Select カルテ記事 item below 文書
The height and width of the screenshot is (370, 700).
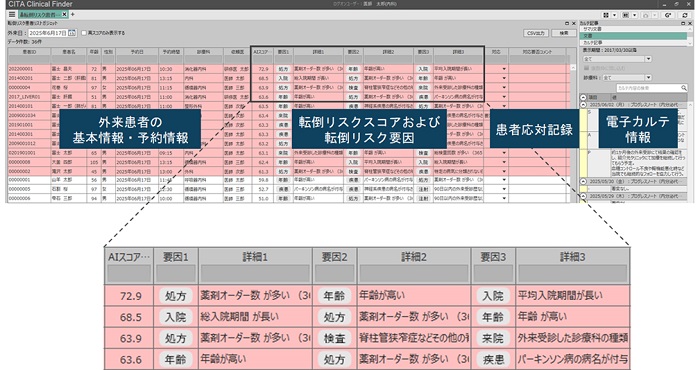click(x=634, y=42)
